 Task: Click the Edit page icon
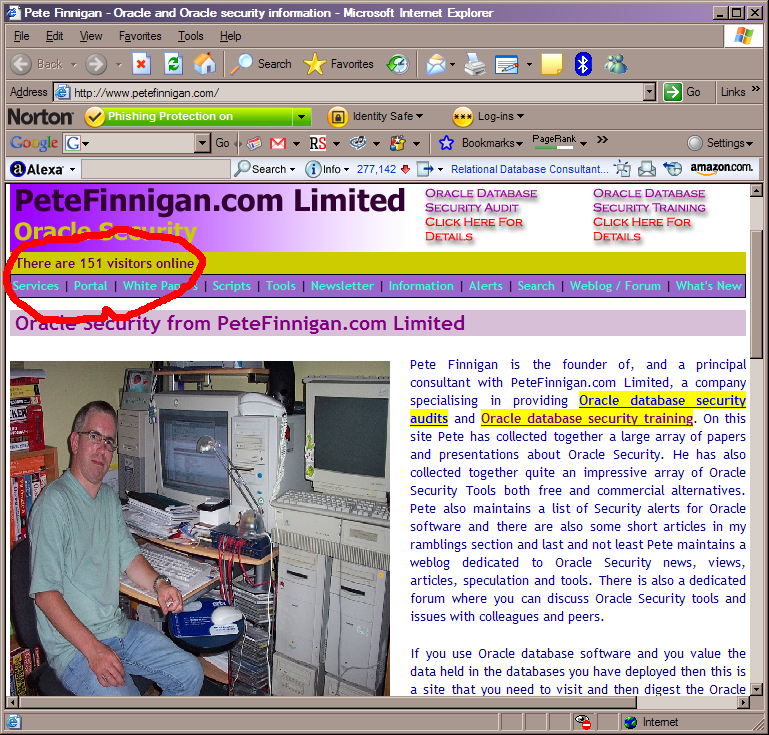(x=507, y=65)
